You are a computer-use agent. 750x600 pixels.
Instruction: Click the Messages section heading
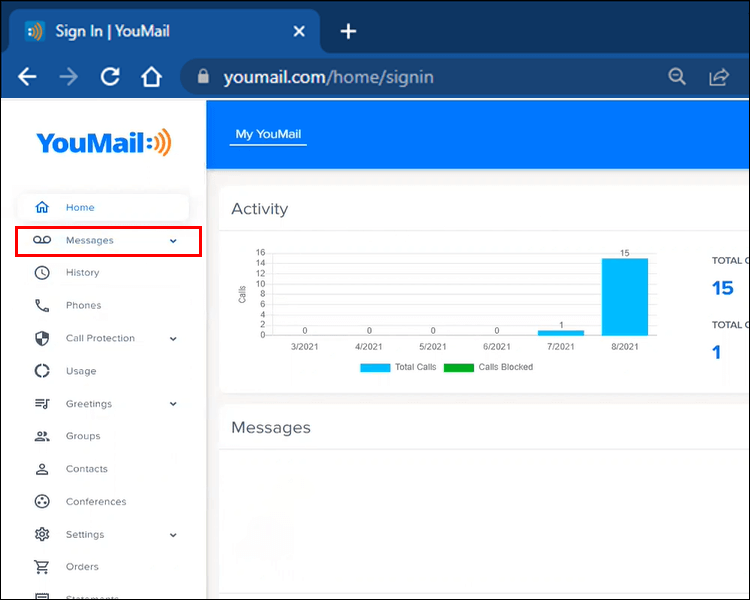click(x=271, y=427)
